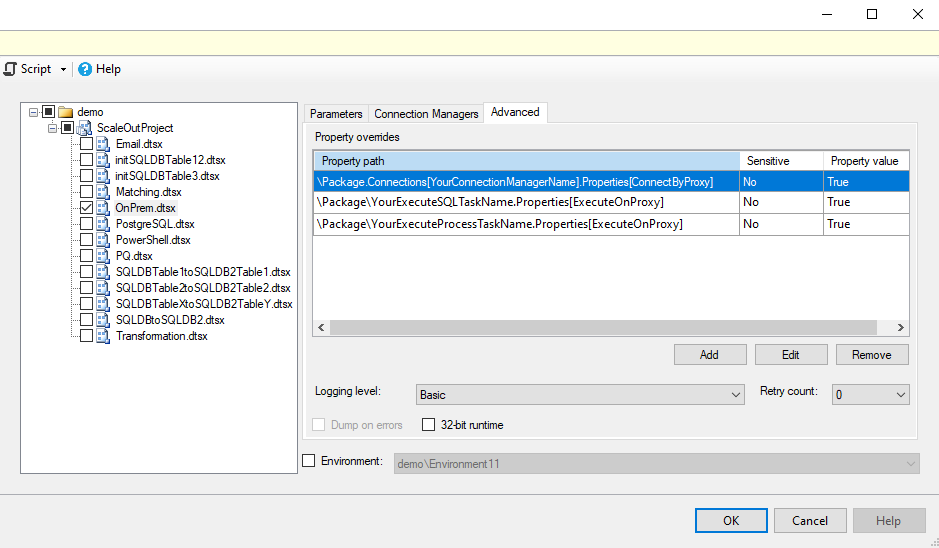Click the Matching.dtsx package icon
Screen dimensions: 939x548
pyautogui.click(x=103, y=192)
